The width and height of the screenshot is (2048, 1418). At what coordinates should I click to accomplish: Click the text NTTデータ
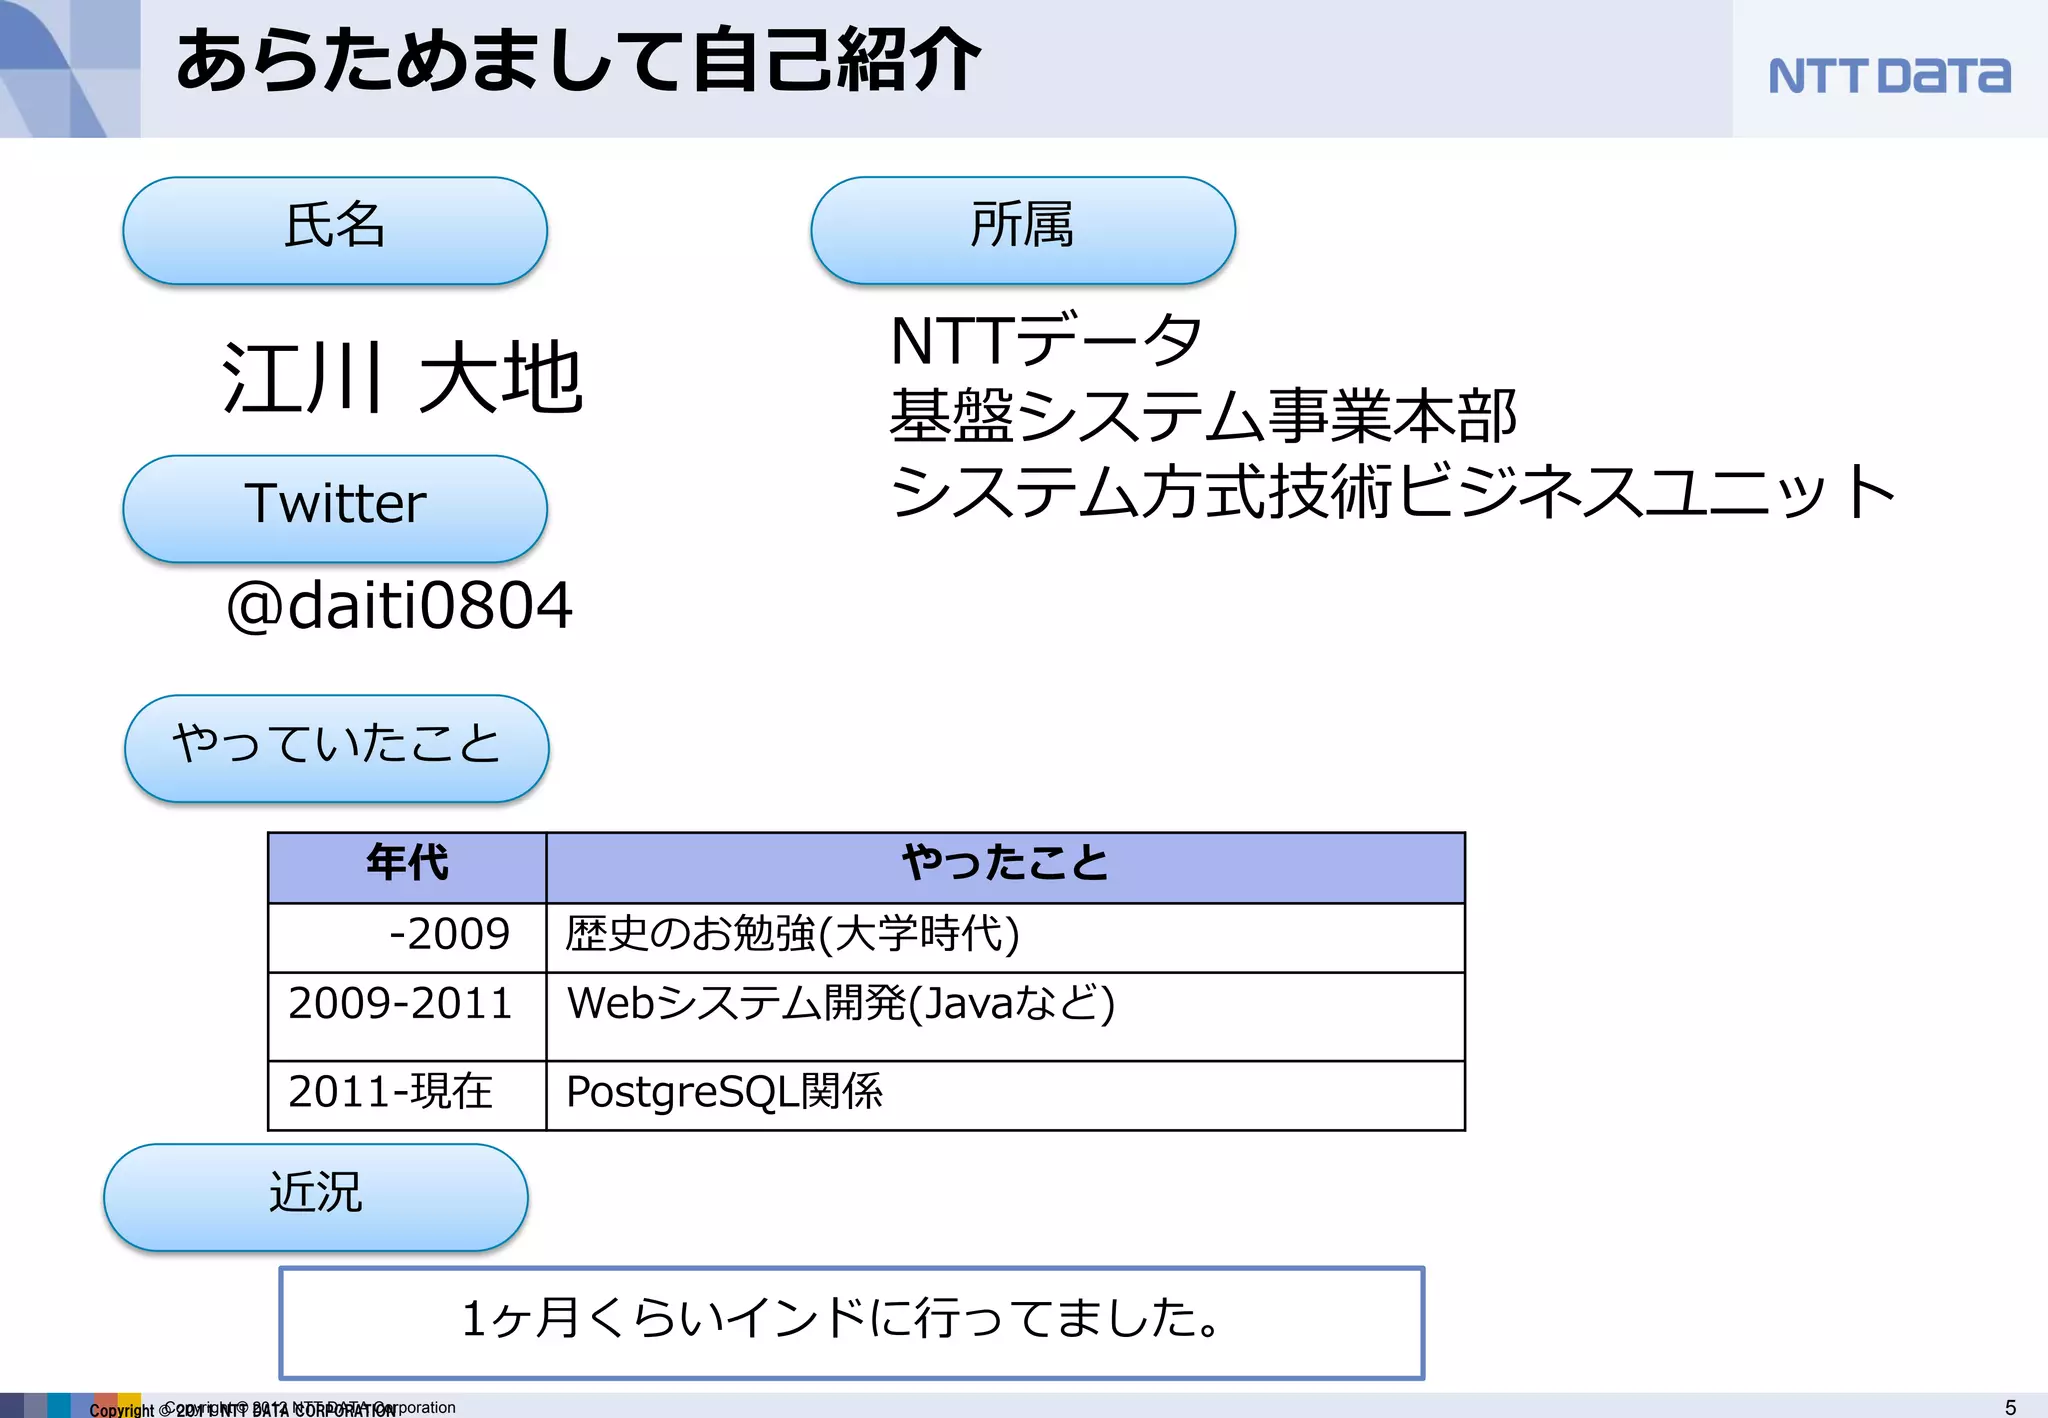click(x=1045, y=340)
